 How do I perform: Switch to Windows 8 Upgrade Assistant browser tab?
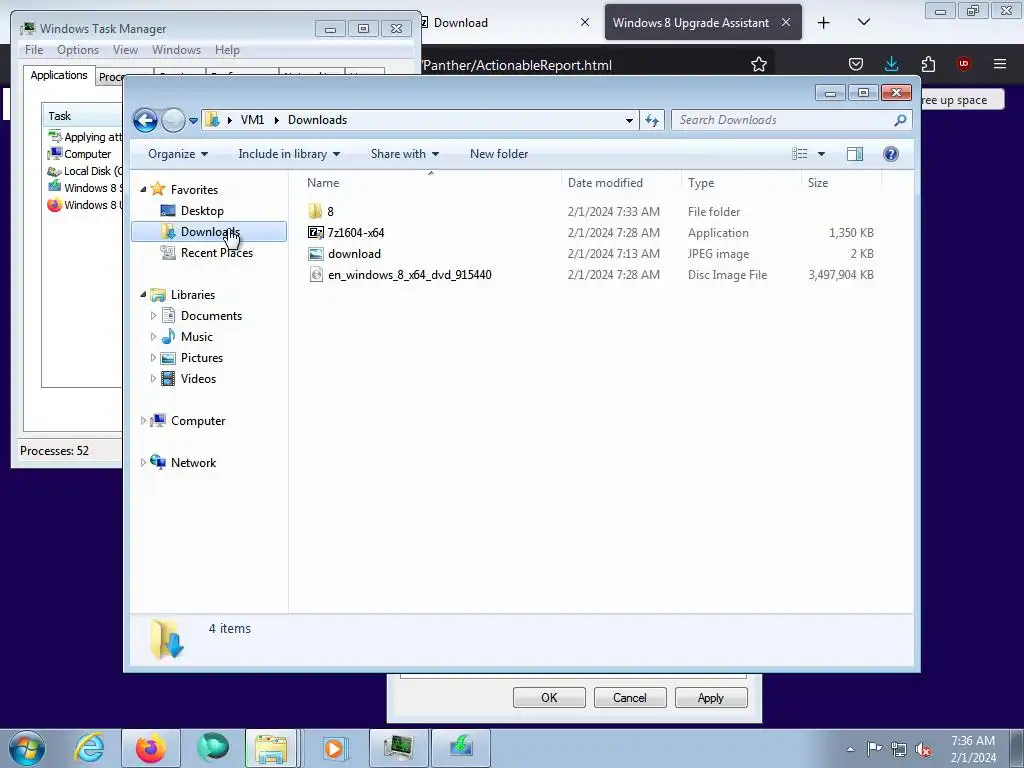click(691, 23)
